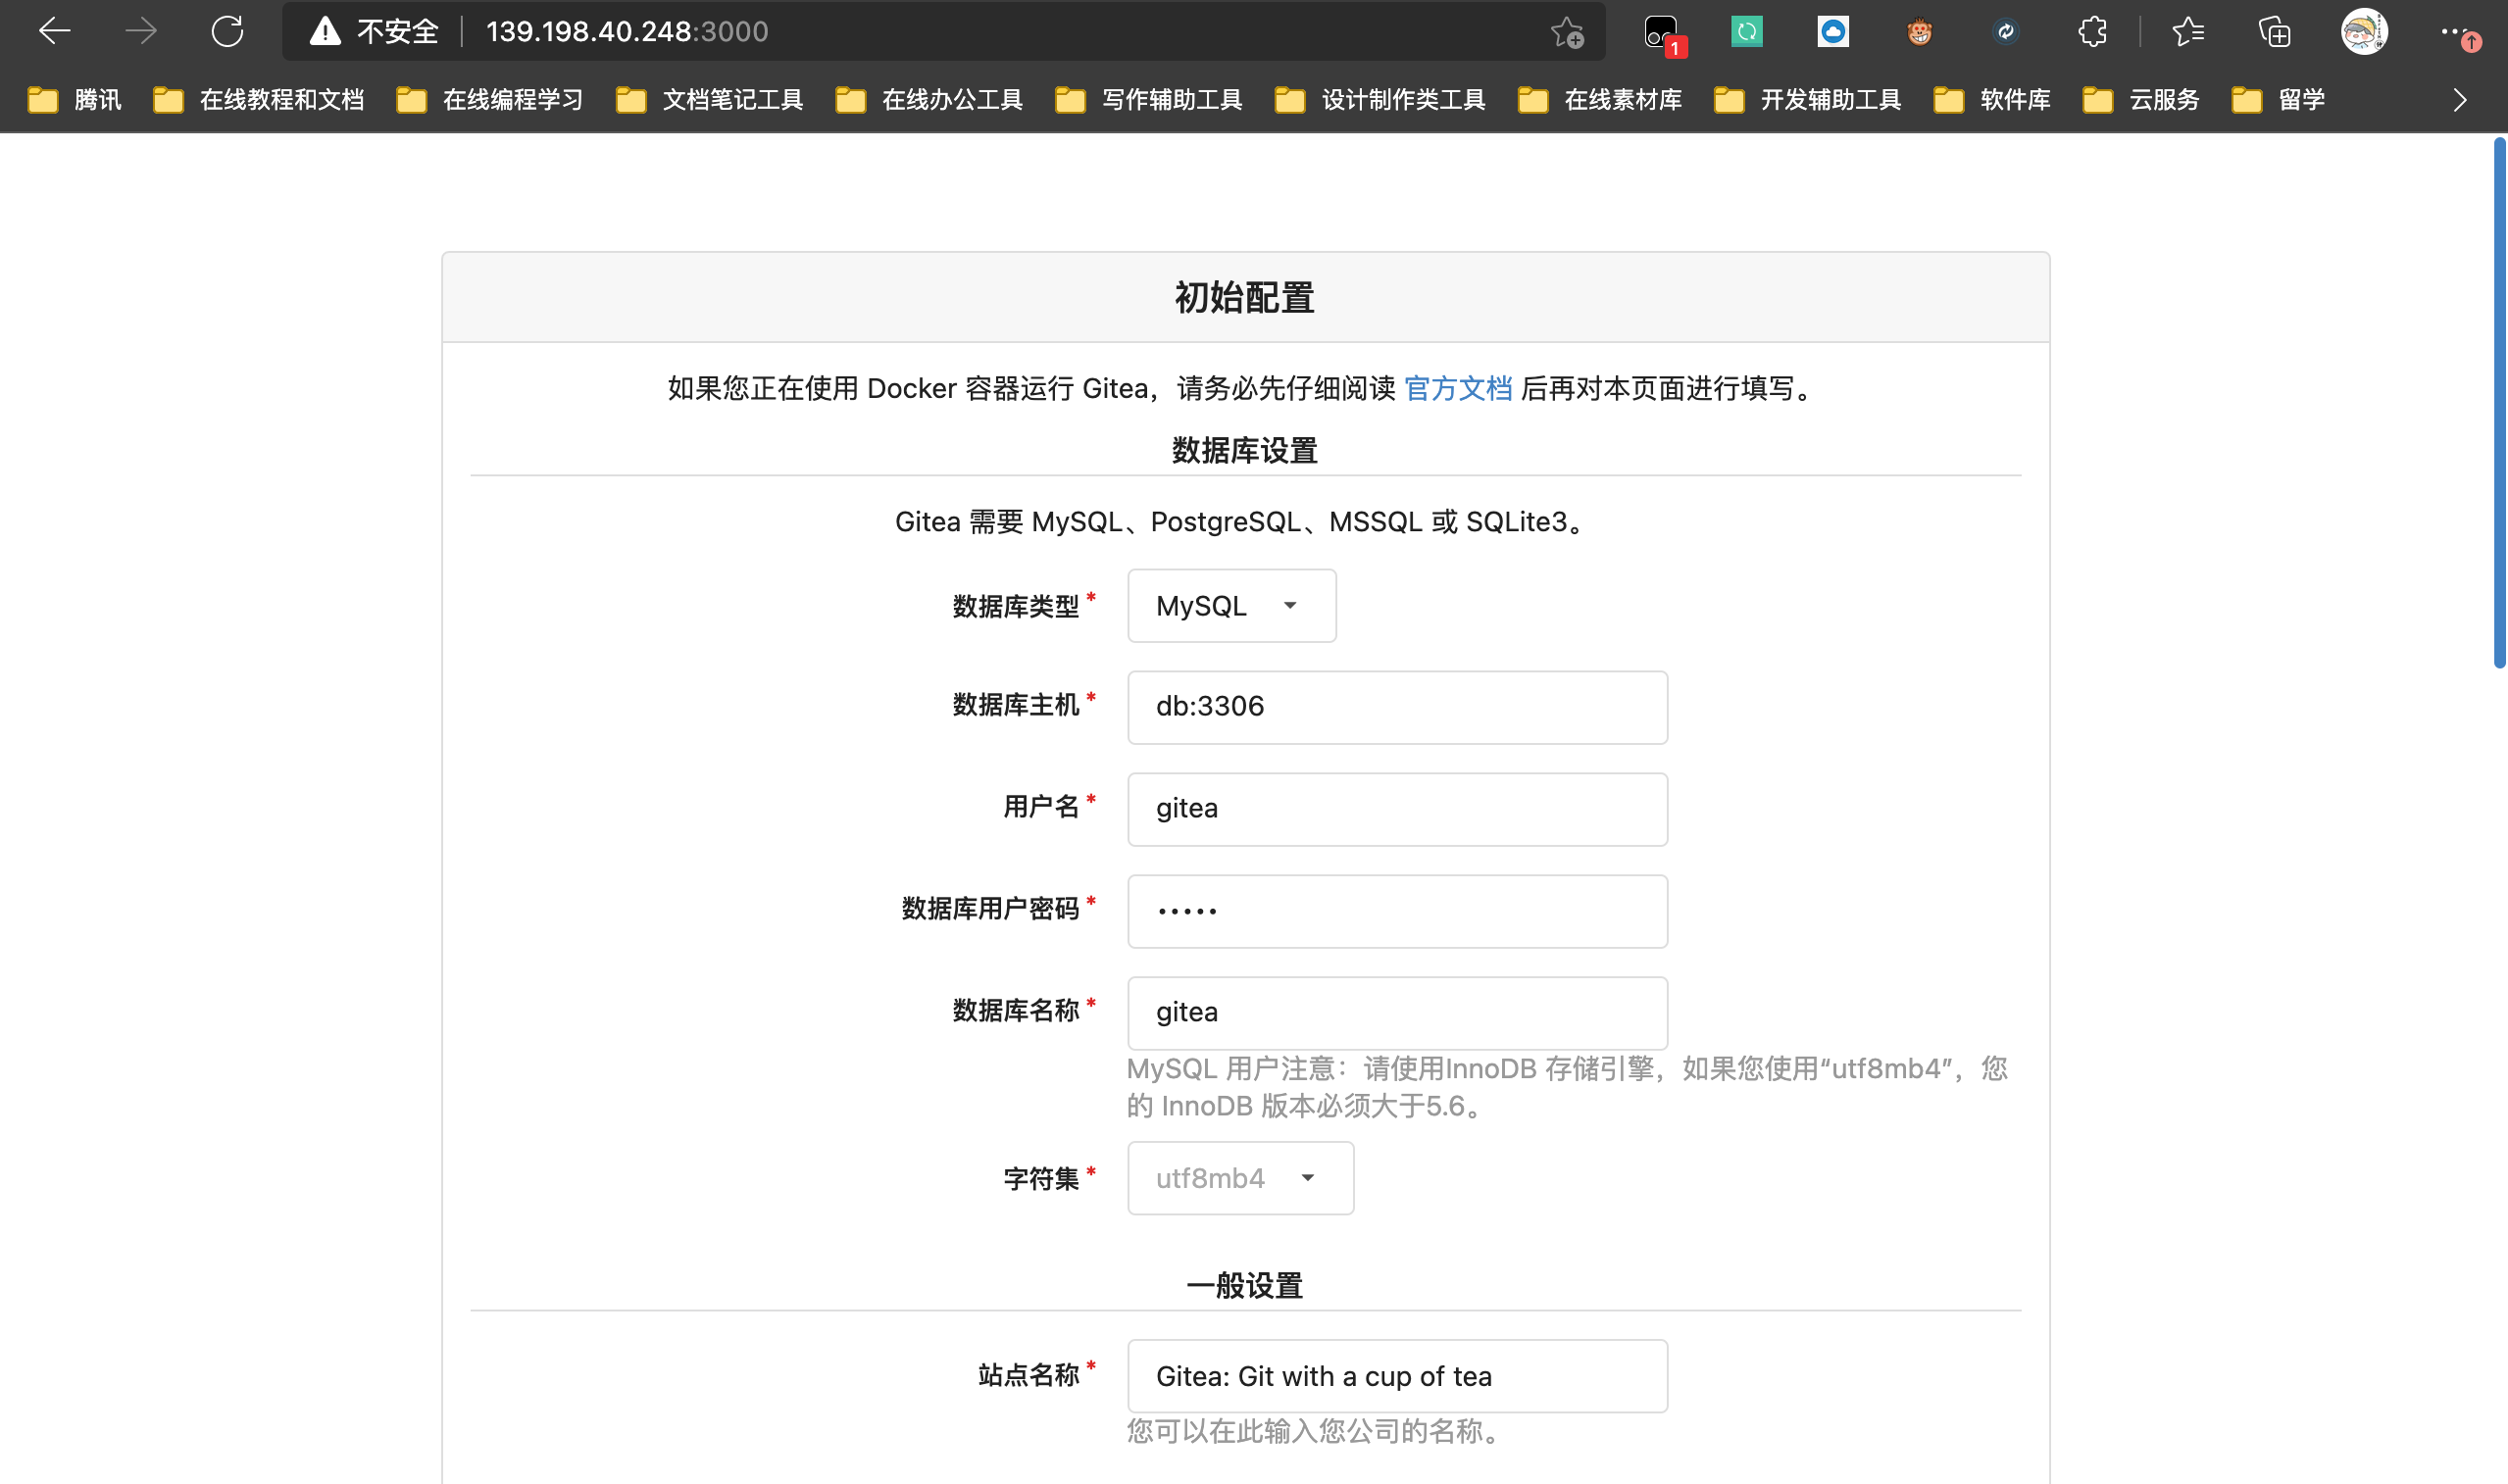The image size is (2508, 1484).
Task: Open the Extensions puzzle piece icon
Action: pyautogui.click(x=2092, y=32)
